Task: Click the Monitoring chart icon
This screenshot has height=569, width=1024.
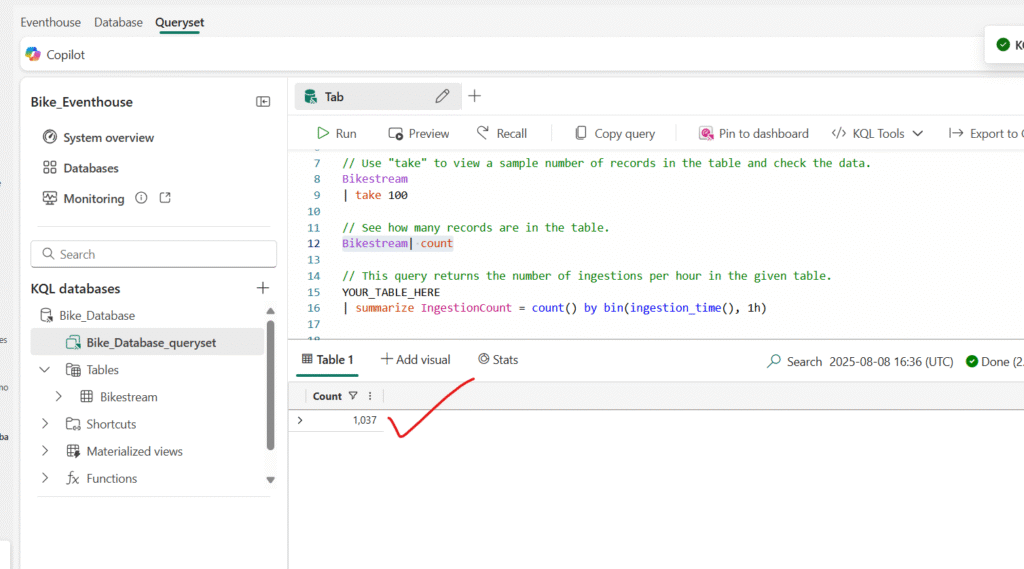Action: coord(50,198)
